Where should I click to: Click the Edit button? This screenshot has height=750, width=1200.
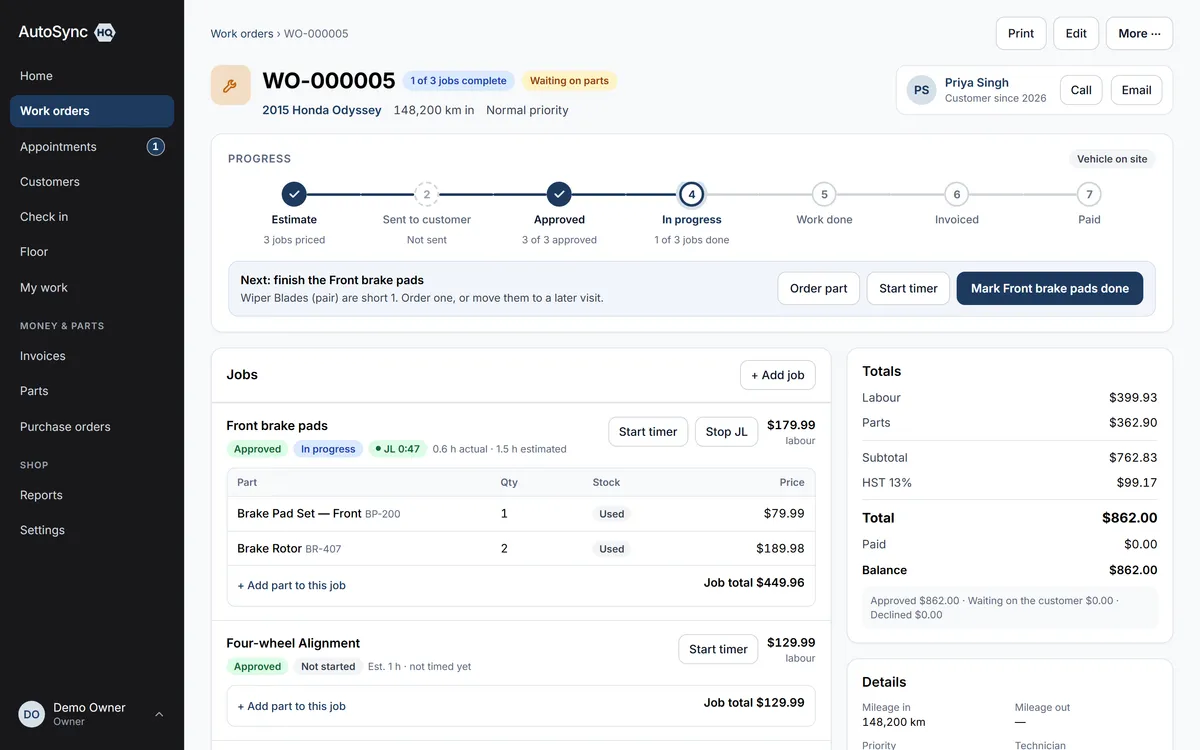click(x=1076, y=33)
